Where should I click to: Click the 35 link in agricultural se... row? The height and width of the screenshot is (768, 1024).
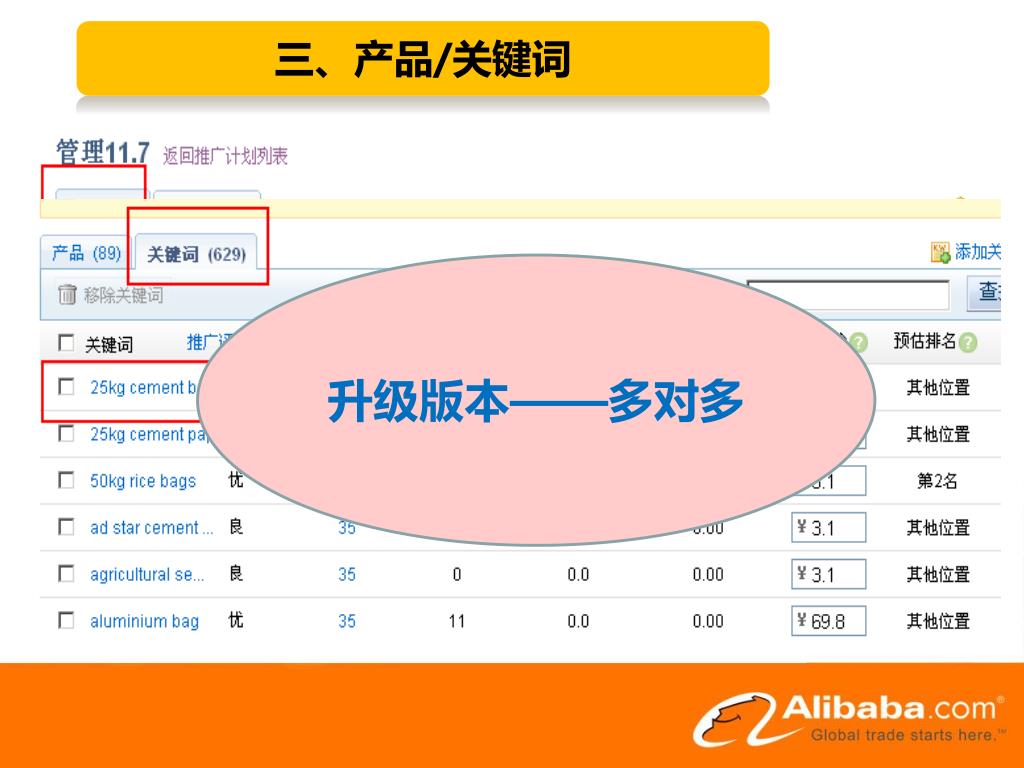[x=347, y=575]
